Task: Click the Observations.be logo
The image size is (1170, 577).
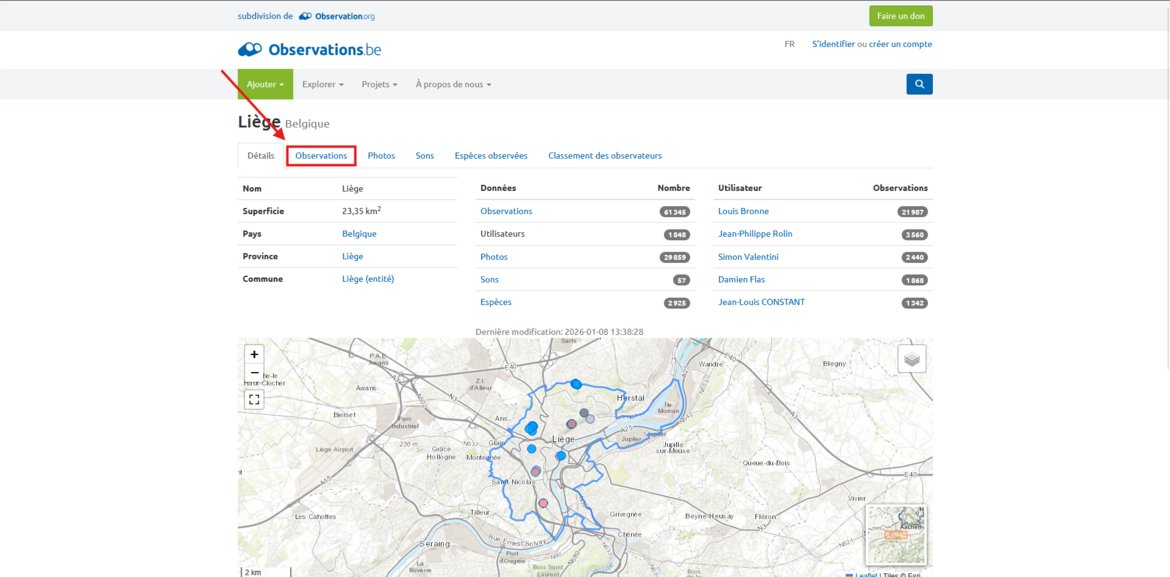Action: 309,49
